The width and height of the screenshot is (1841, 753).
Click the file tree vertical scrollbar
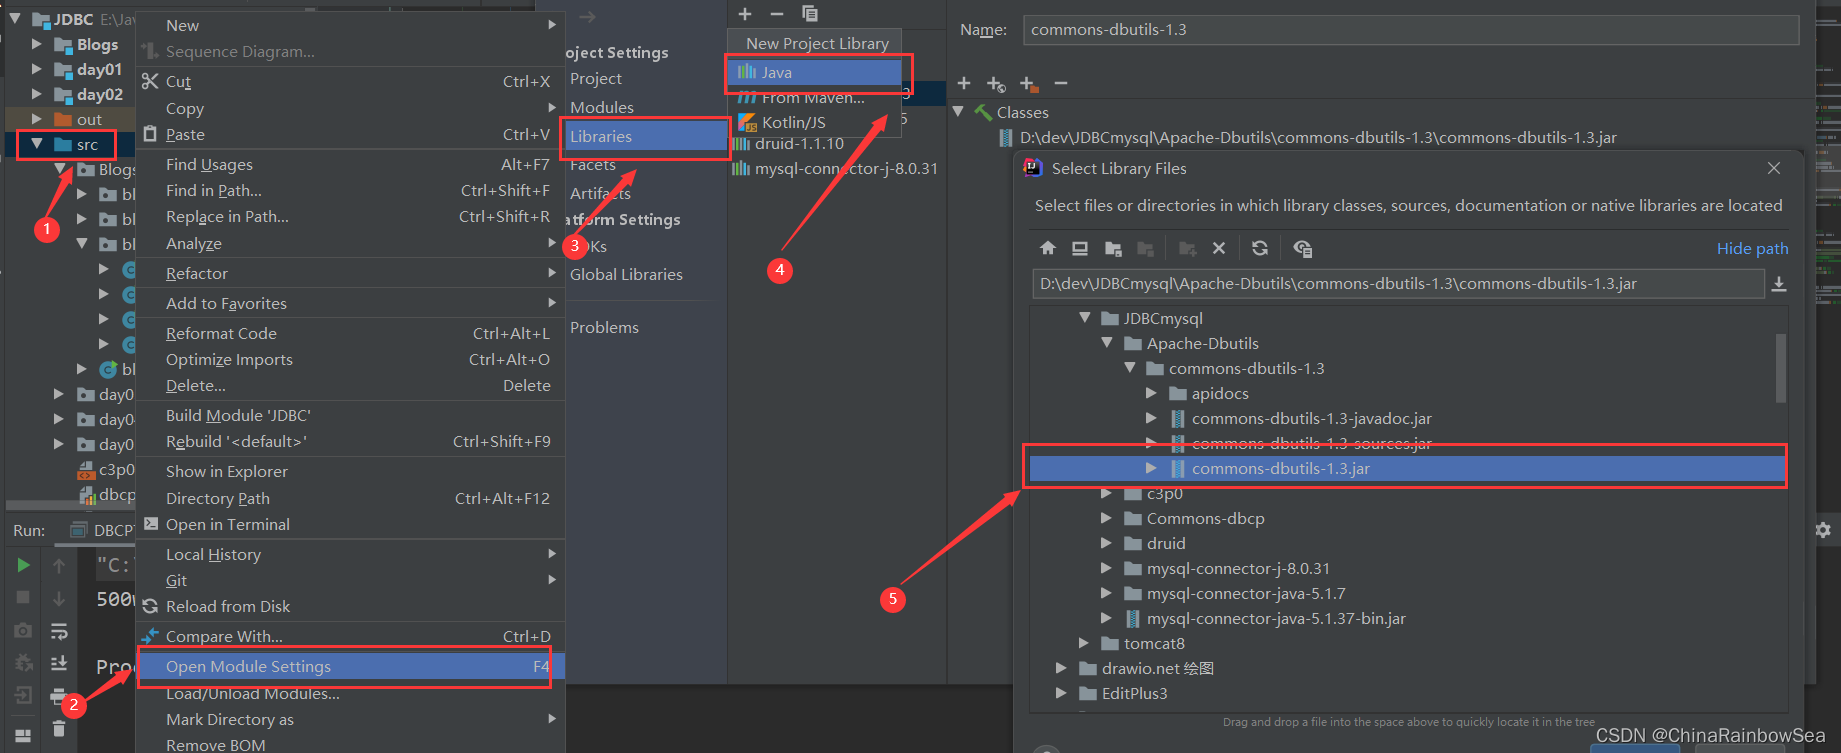(x=1781, y=368)
